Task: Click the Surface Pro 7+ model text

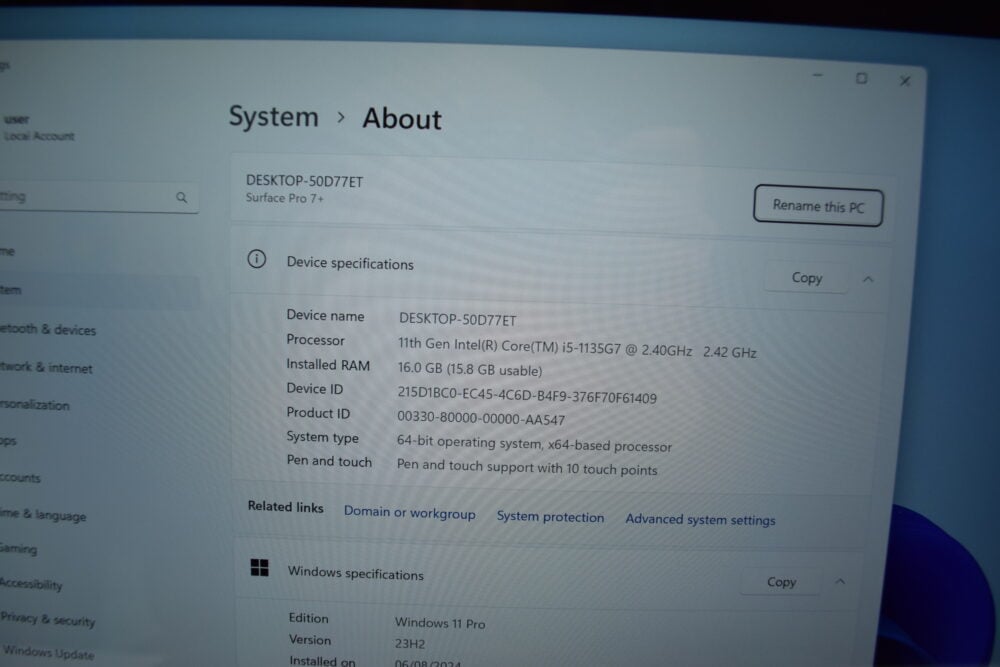Action: click(284, 198)
